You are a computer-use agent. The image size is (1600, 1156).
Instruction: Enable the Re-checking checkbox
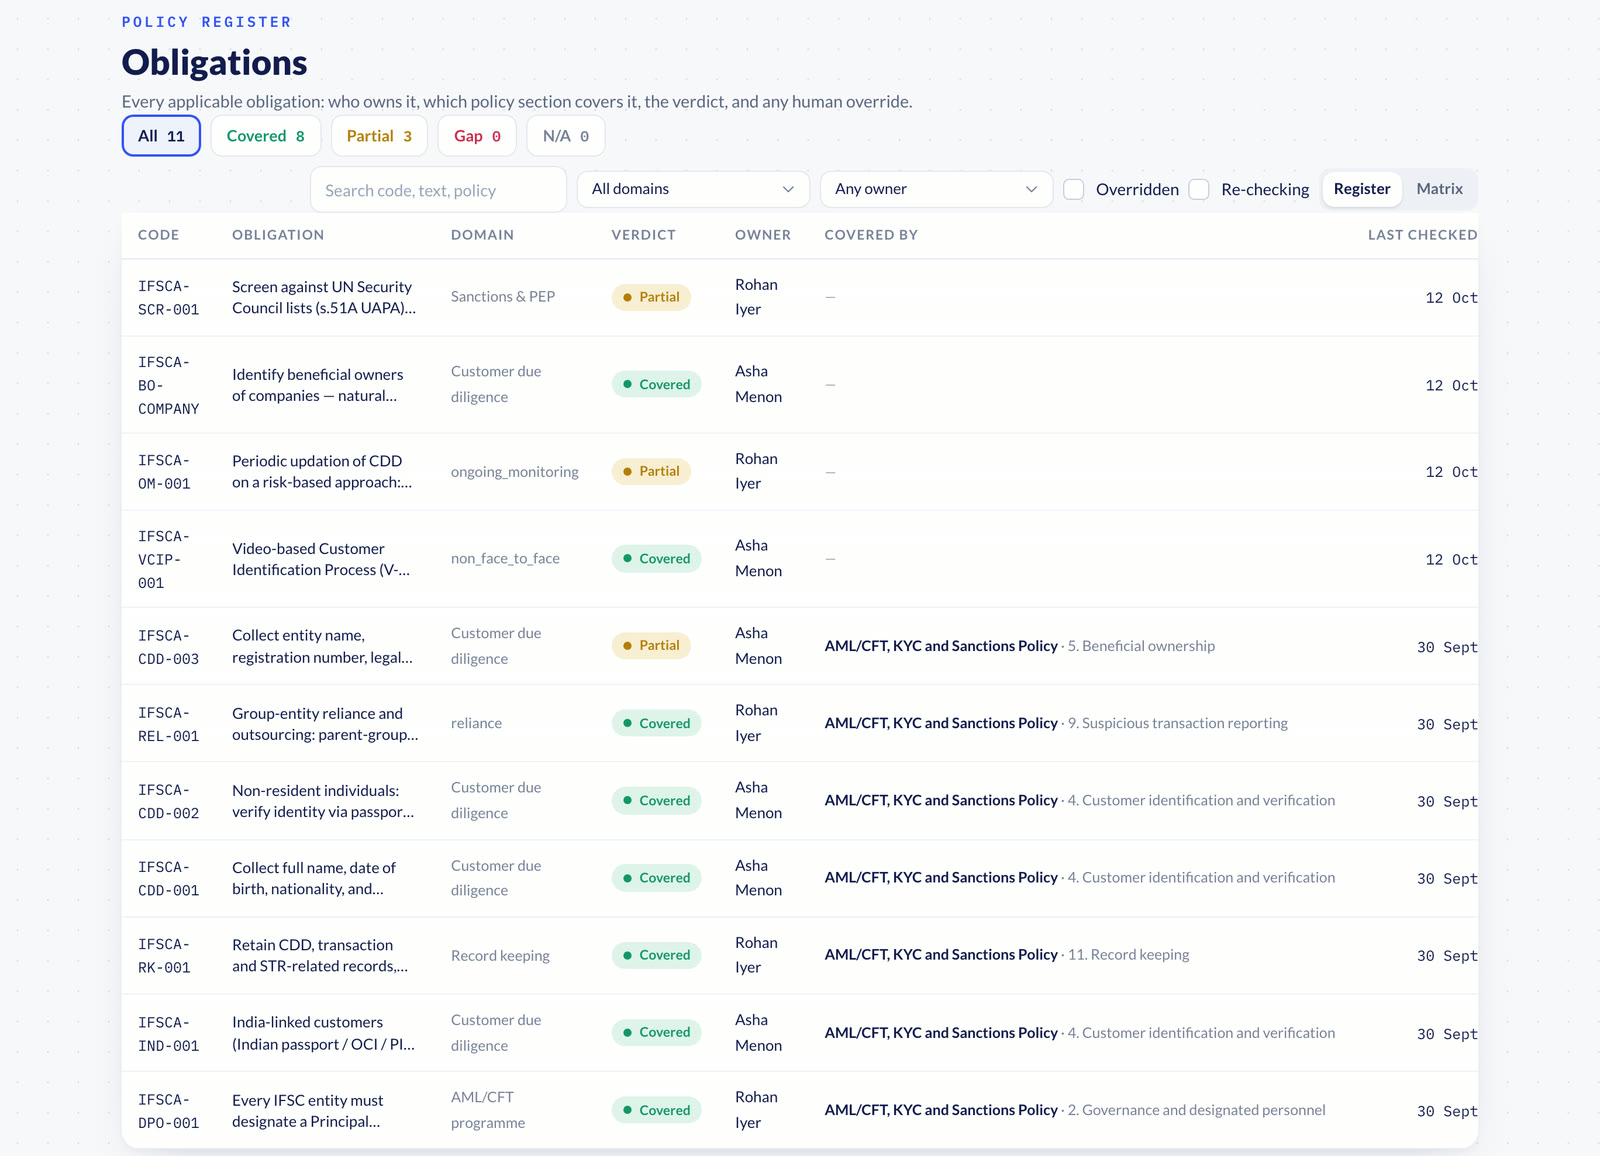coord(1199,189)
